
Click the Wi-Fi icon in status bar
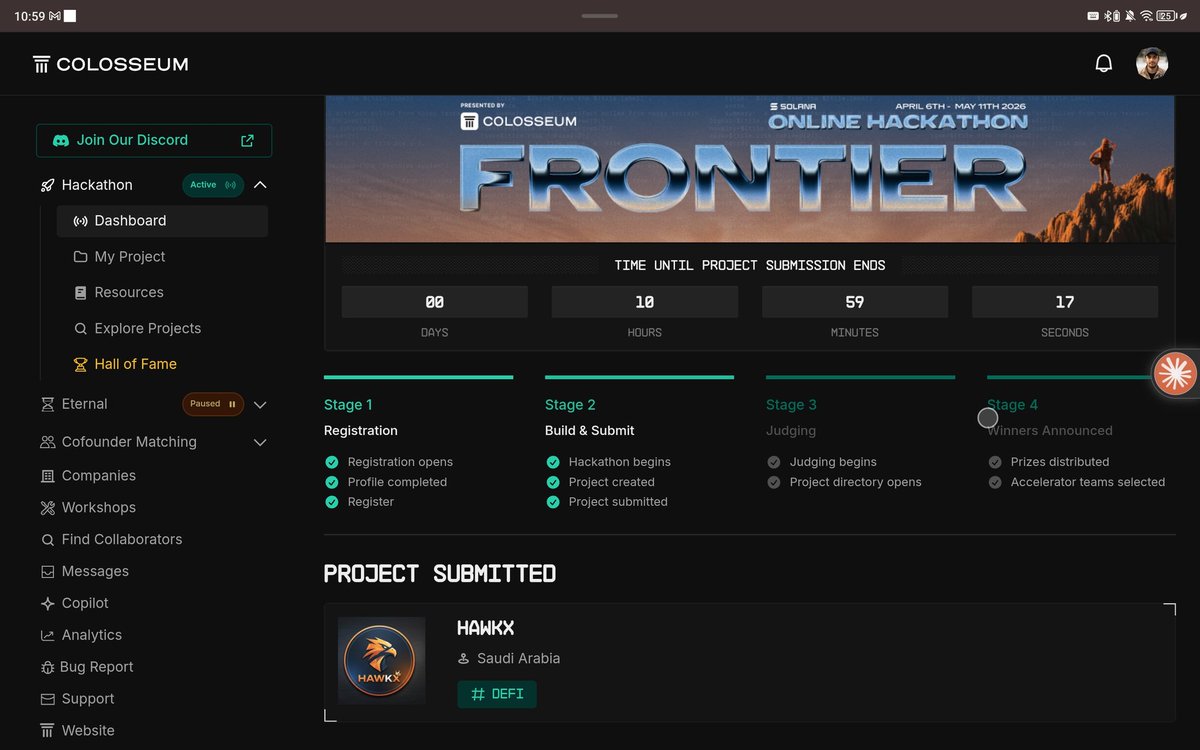pos(1146,16)
